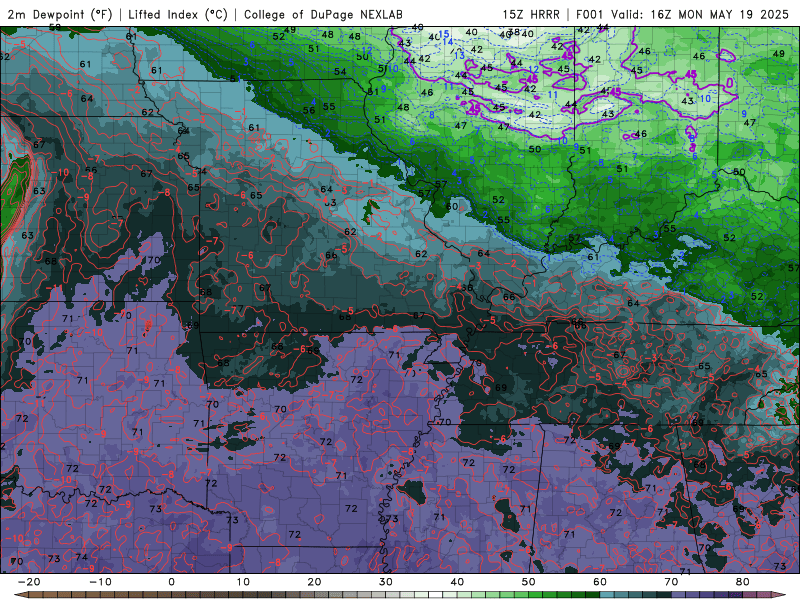Click the 74 dewpoint value on the map
Screen dimensions: 800x600
81,557
